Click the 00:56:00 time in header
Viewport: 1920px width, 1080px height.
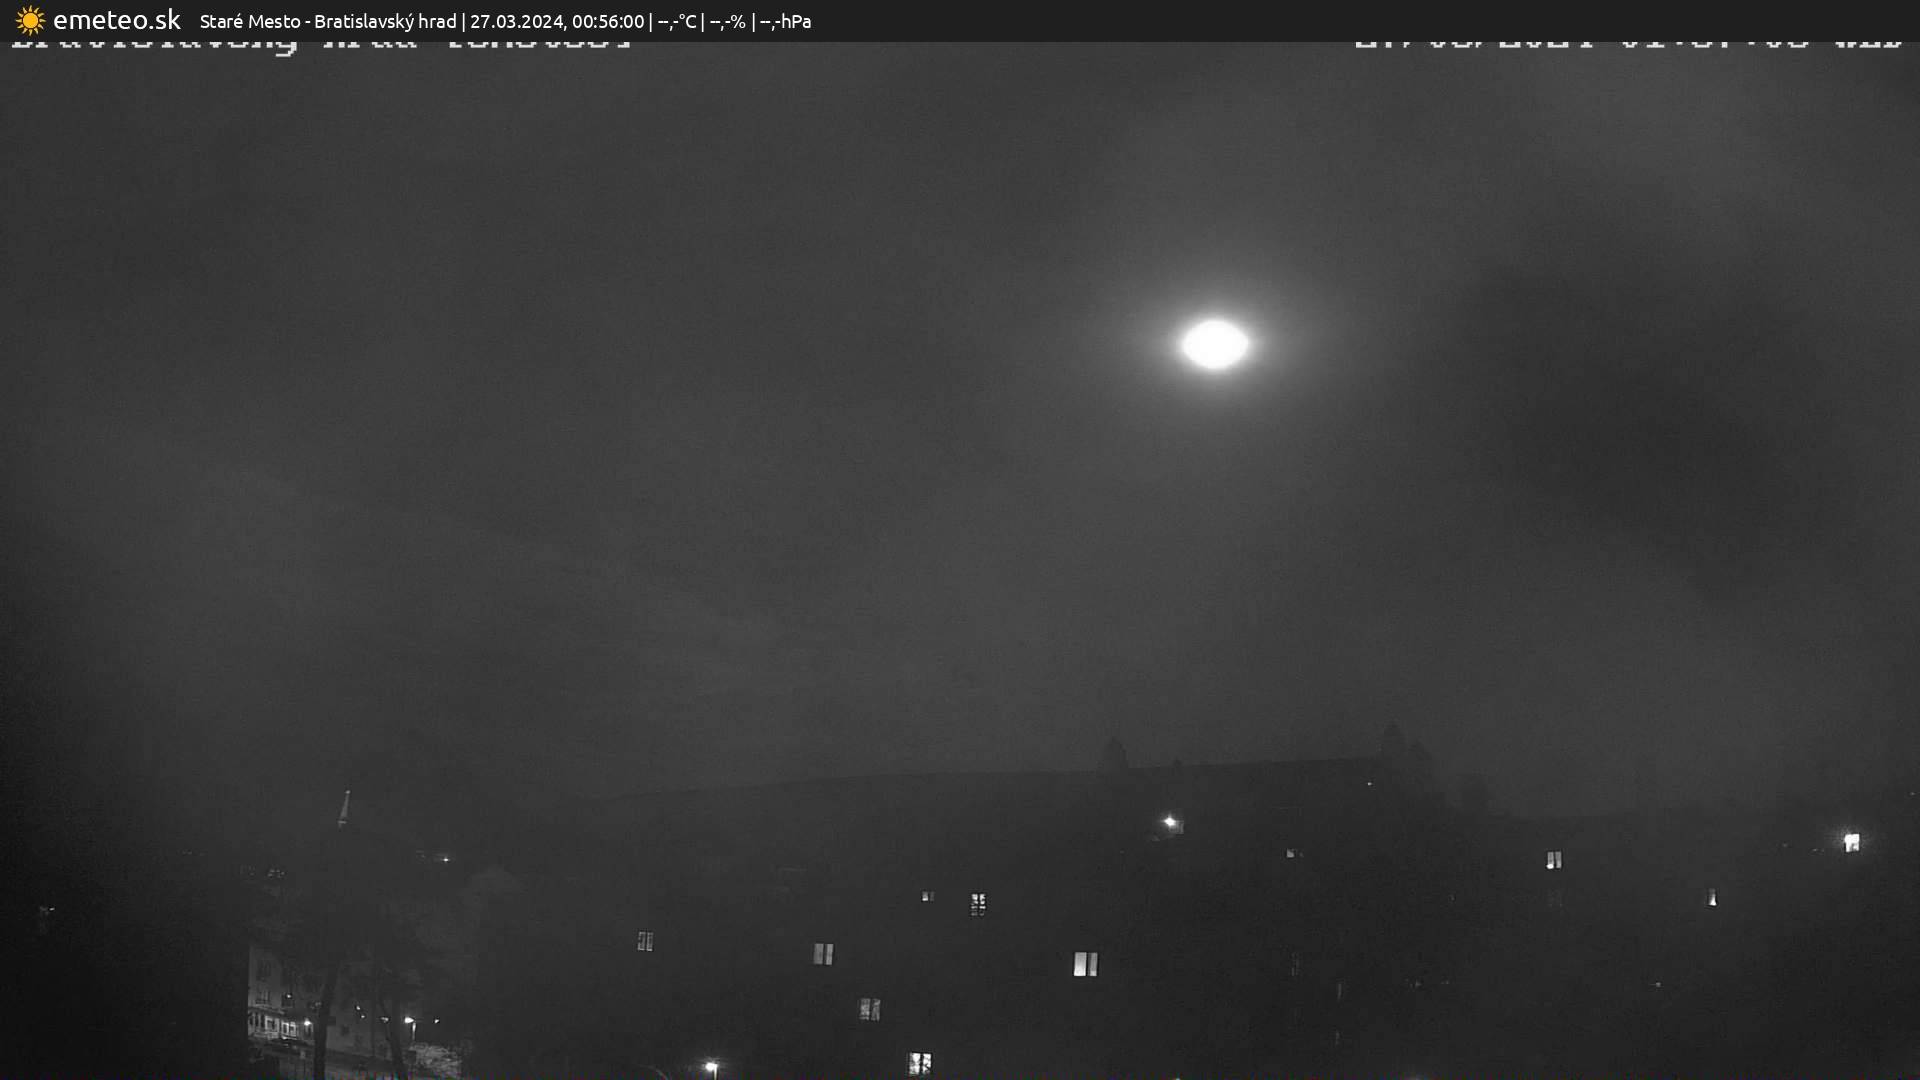[608, 21]
